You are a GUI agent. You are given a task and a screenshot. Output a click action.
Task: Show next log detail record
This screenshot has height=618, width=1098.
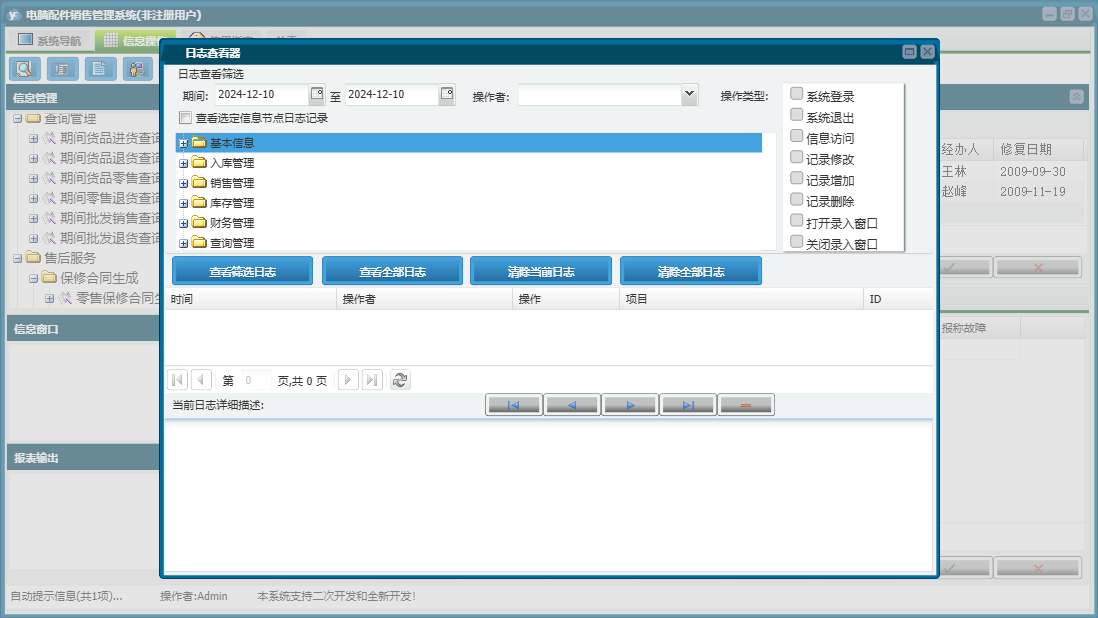tap(630, 405)
